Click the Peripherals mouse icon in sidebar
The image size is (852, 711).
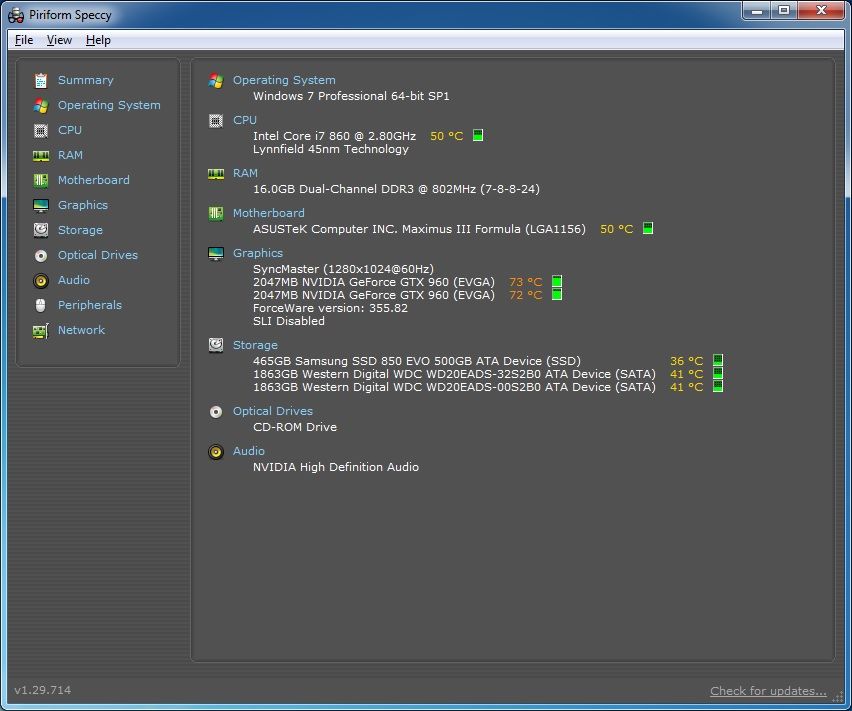coord(41,305)
